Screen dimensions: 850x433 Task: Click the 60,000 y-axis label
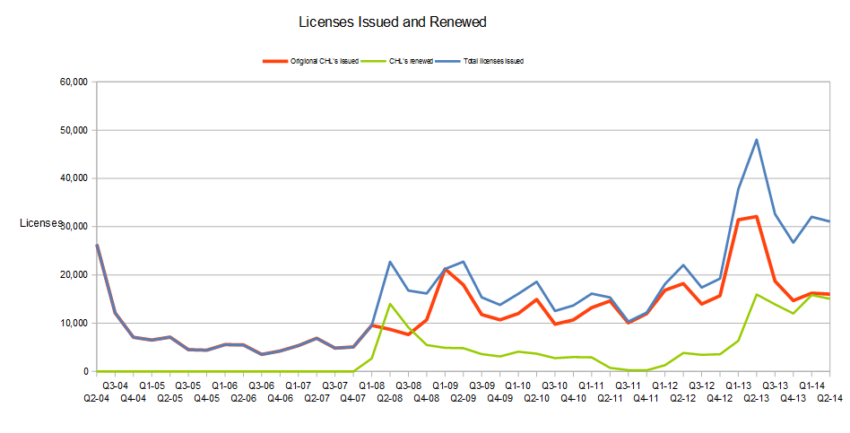[x=75, y=82]
